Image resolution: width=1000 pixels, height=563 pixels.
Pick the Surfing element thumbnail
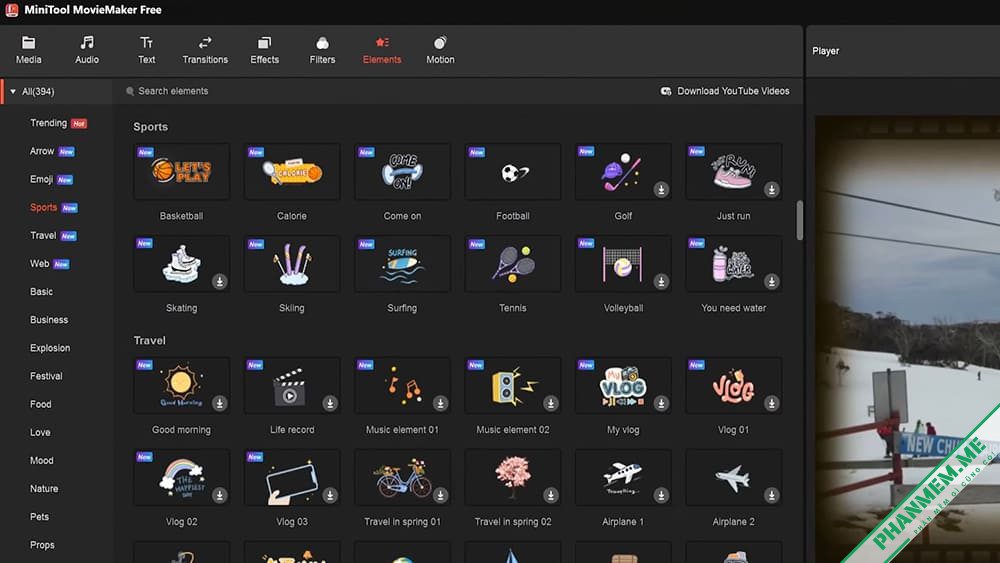(402, 263)
